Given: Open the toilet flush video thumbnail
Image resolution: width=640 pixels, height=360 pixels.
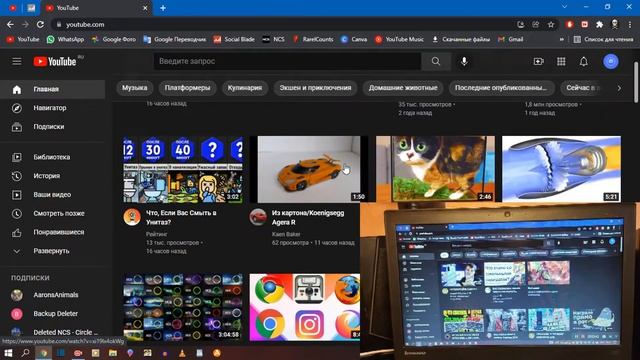Looking at the screenshot, I should pos(183,169).
